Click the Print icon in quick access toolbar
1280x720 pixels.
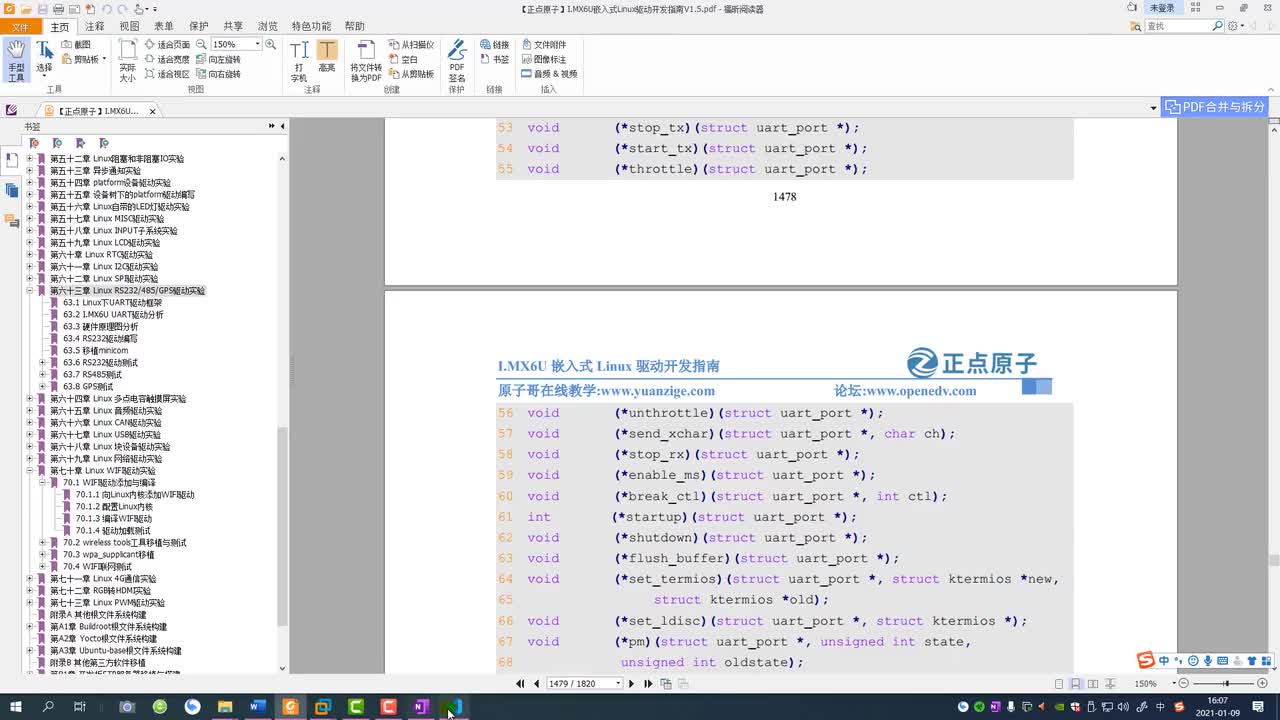click(59, 9)
